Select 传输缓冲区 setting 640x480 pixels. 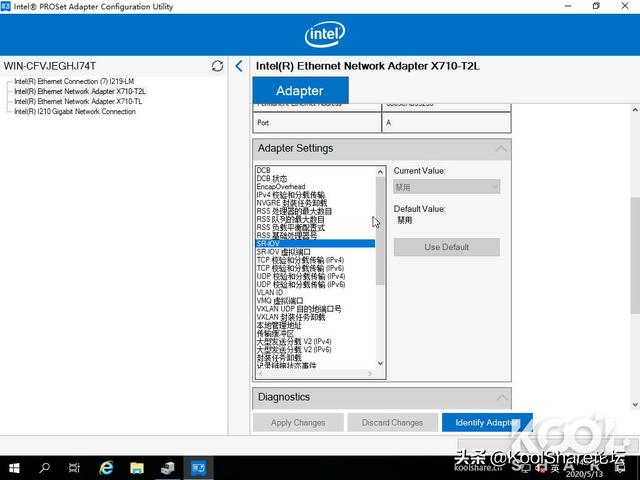275,333
